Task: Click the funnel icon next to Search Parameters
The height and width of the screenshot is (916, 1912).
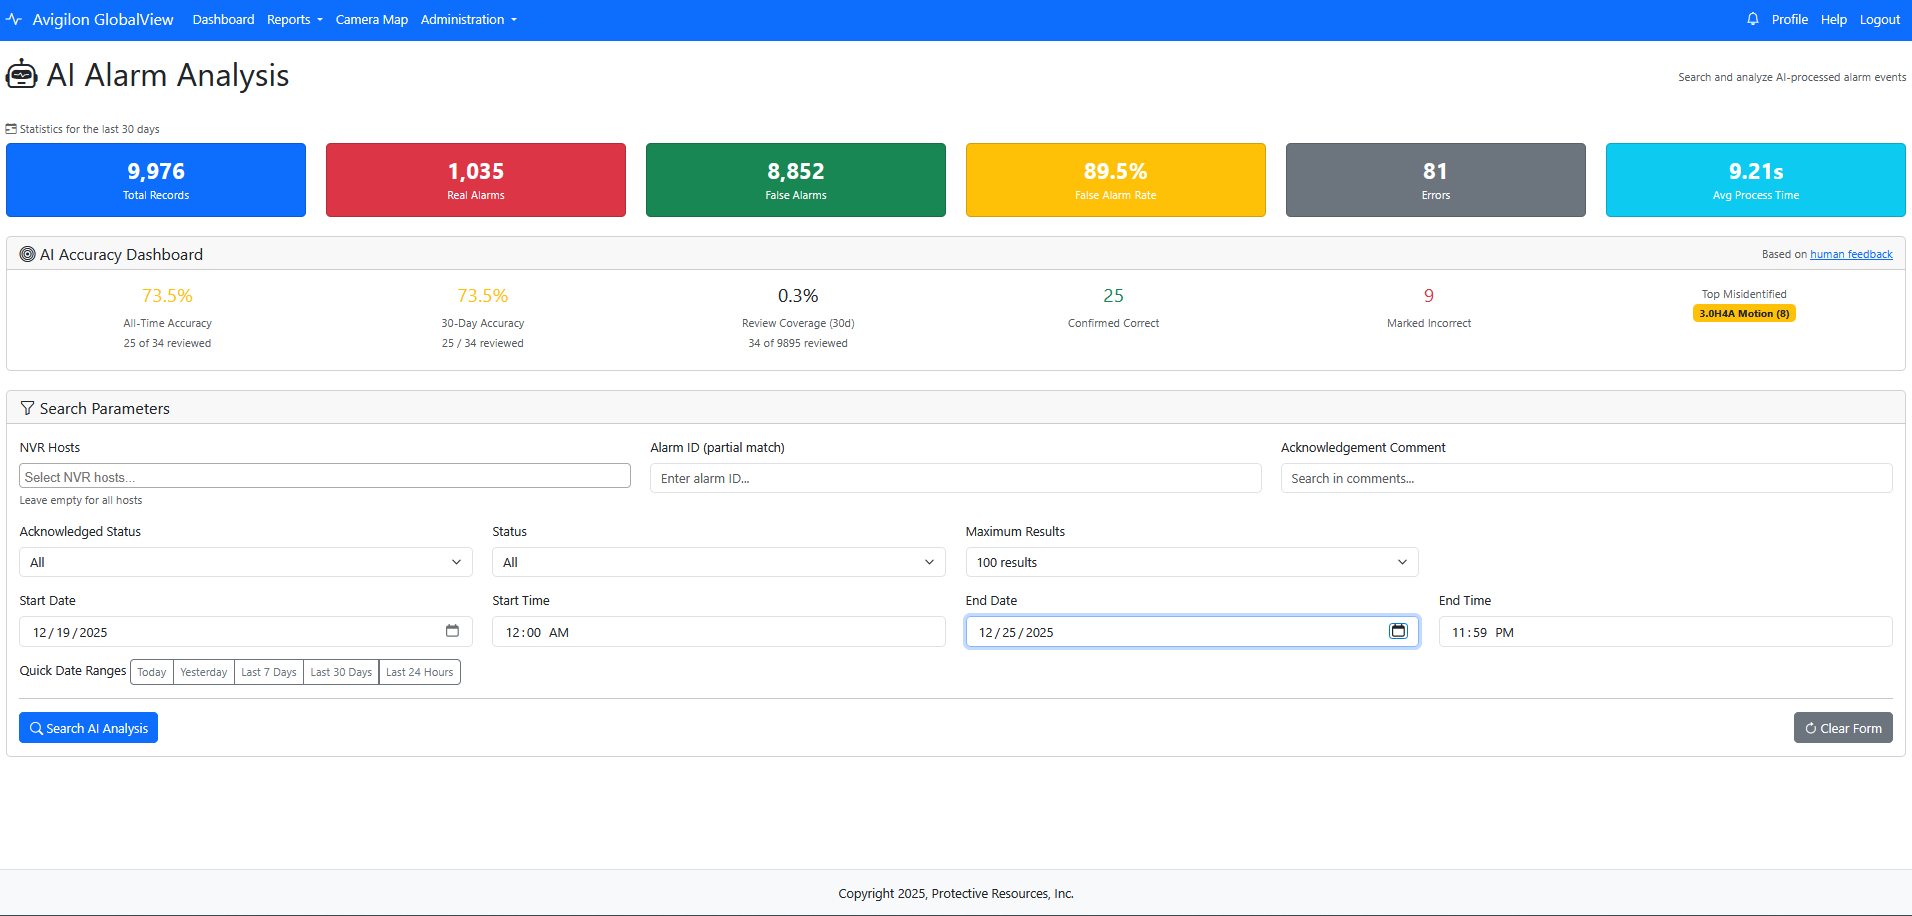Action: (27, 408)
